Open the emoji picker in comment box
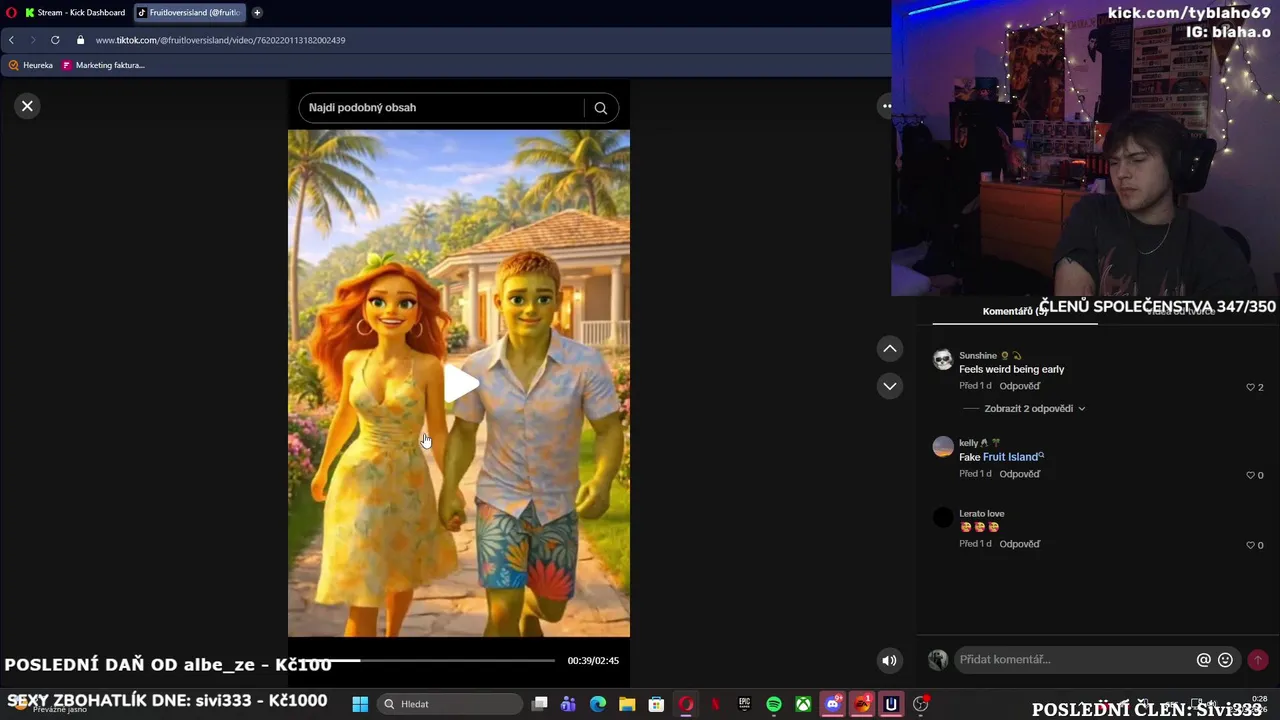 pyautogui.click(x=1225, y=660)
